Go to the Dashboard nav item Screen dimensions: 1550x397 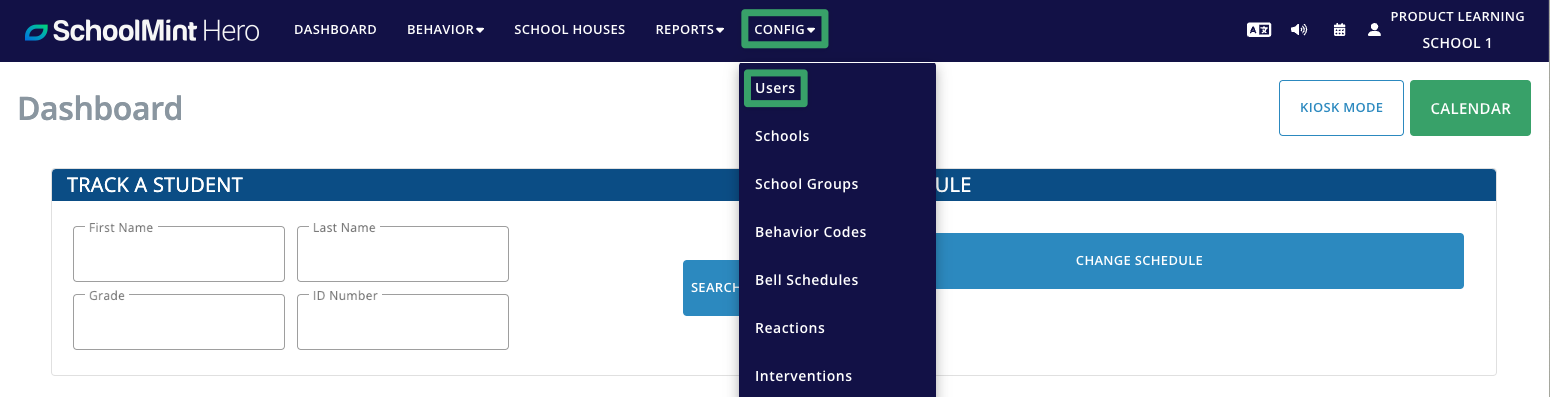click(335, 30)
